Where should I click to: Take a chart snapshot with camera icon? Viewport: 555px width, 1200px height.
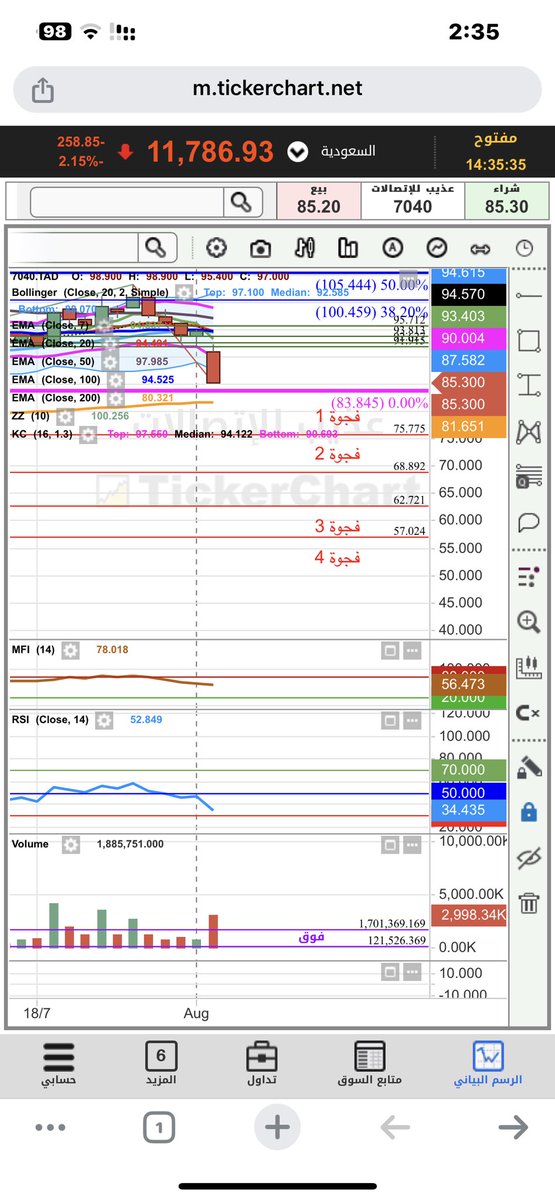[x=261, y=248]
